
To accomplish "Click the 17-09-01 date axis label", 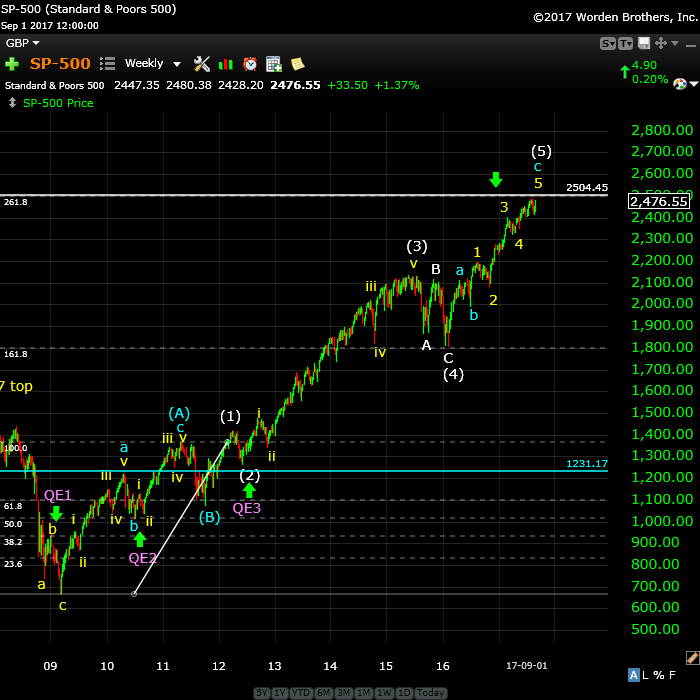I will pos(526,666).
